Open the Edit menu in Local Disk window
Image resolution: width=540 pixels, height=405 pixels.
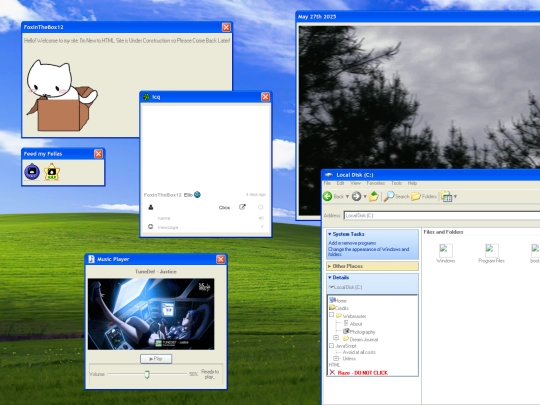[340, 183]
